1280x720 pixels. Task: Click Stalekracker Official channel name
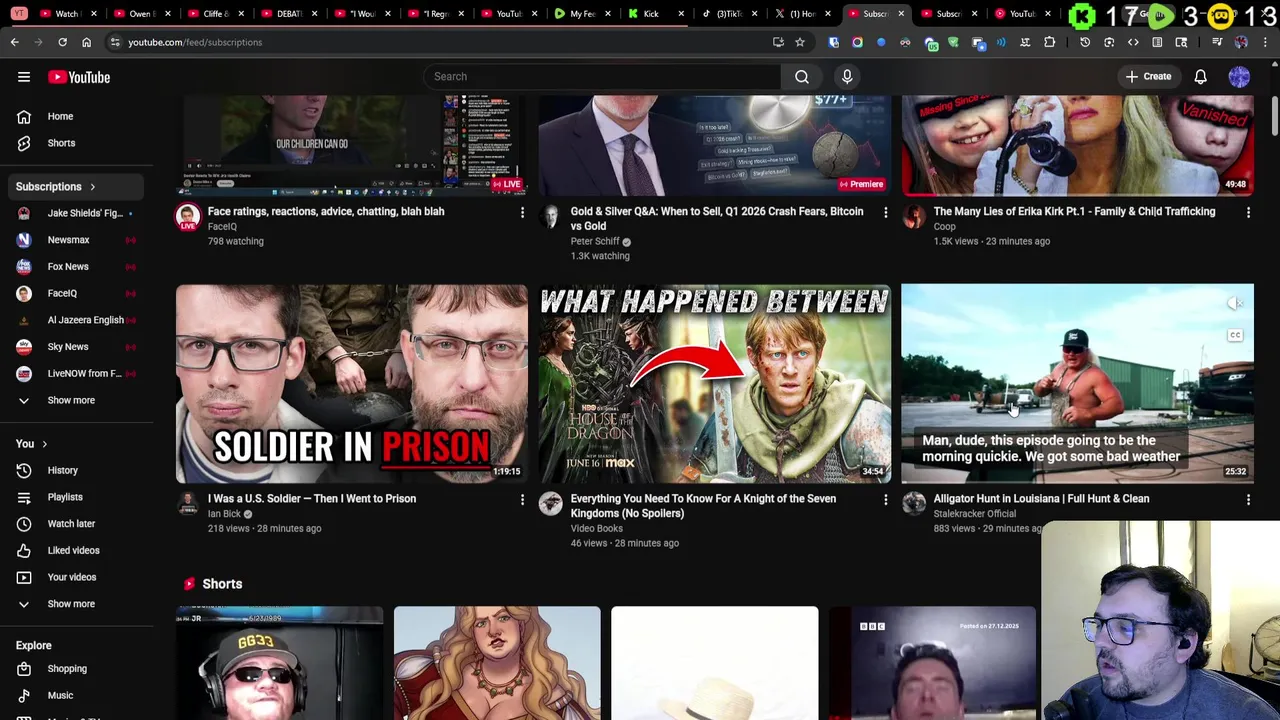coord(975,514)
